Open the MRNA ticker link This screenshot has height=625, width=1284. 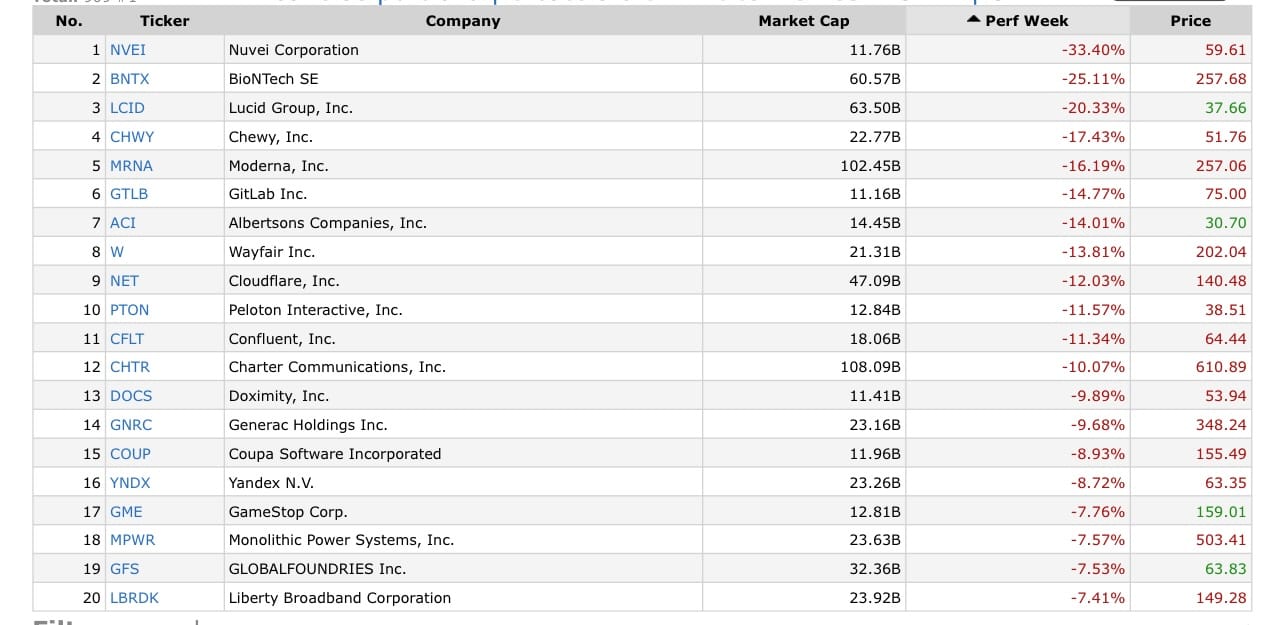131,166
